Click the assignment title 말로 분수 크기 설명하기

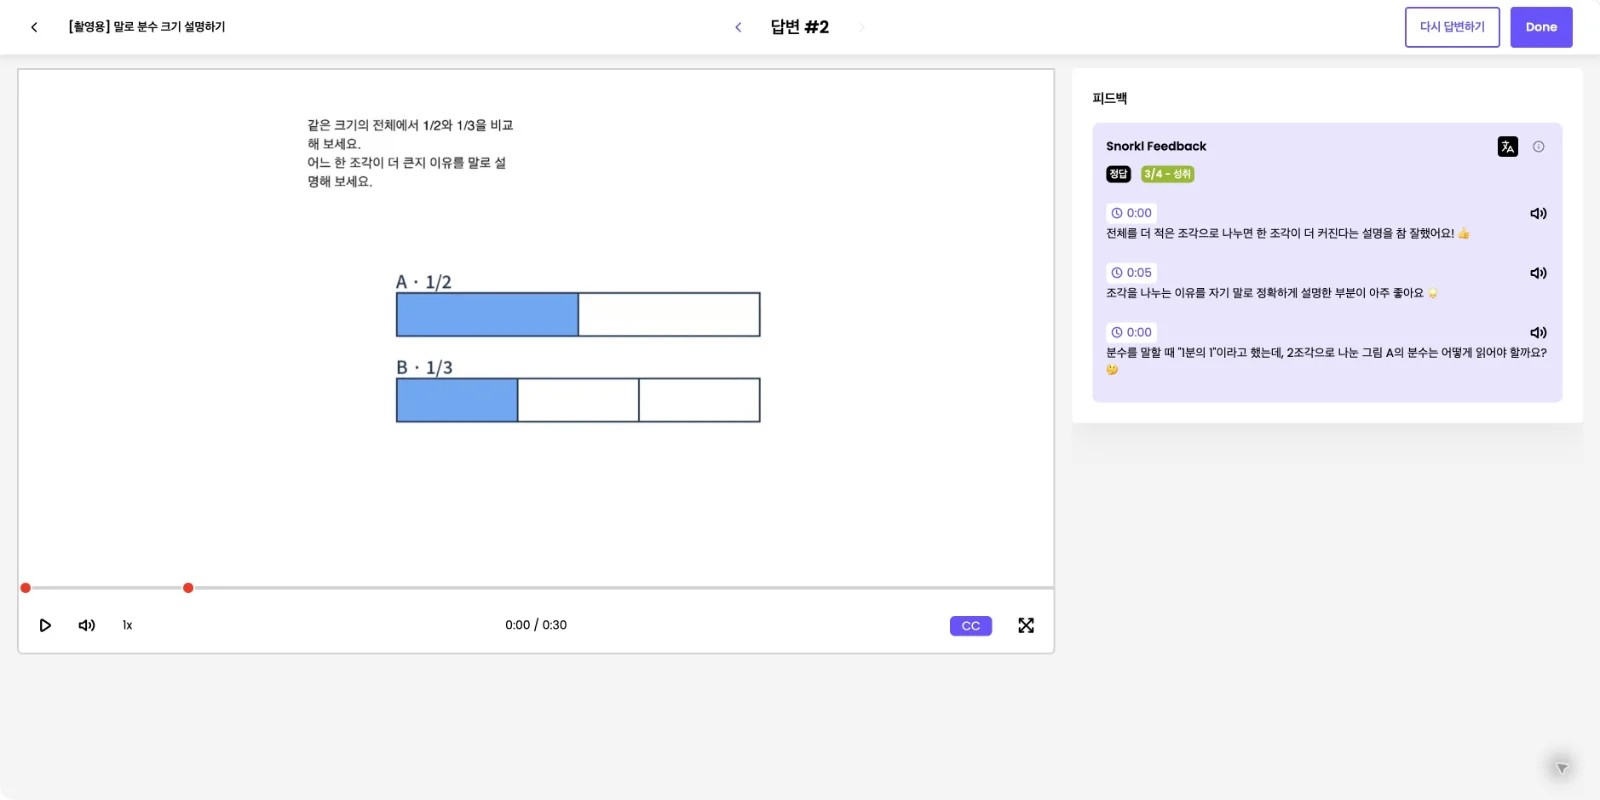(147, 27)
